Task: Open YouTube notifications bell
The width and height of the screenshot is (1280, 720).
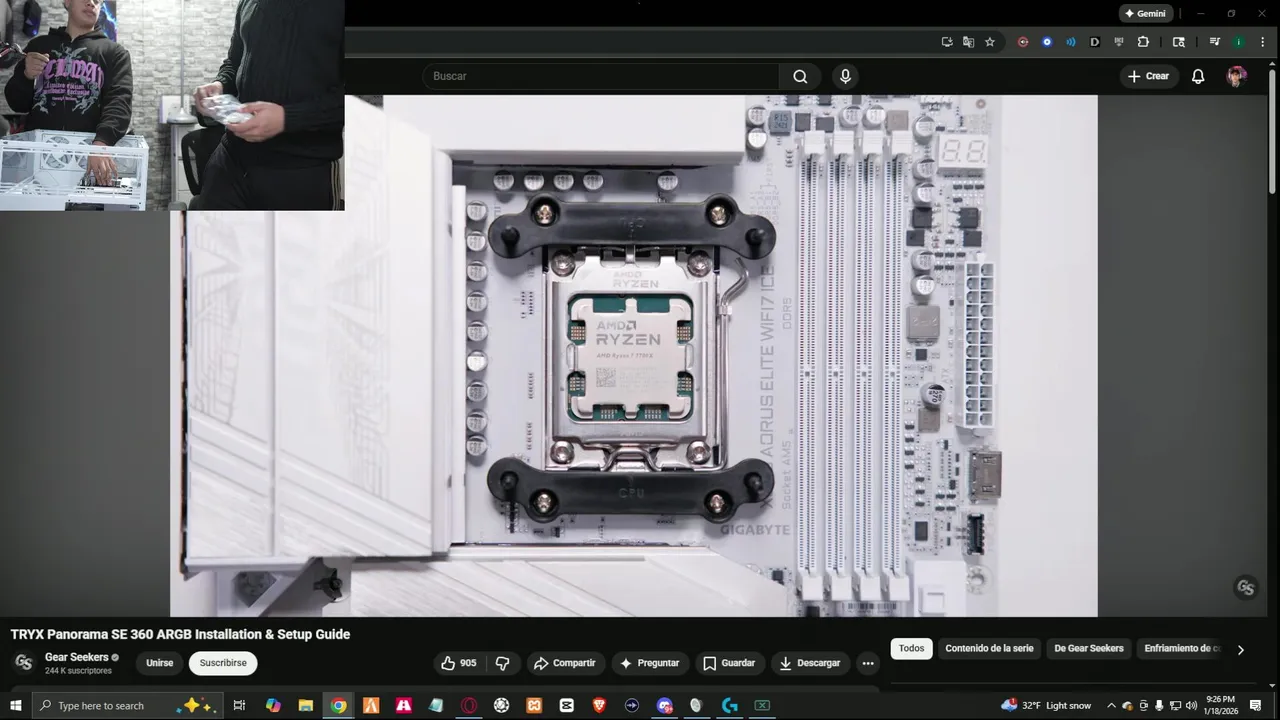Action: [x=1198, y=76]
